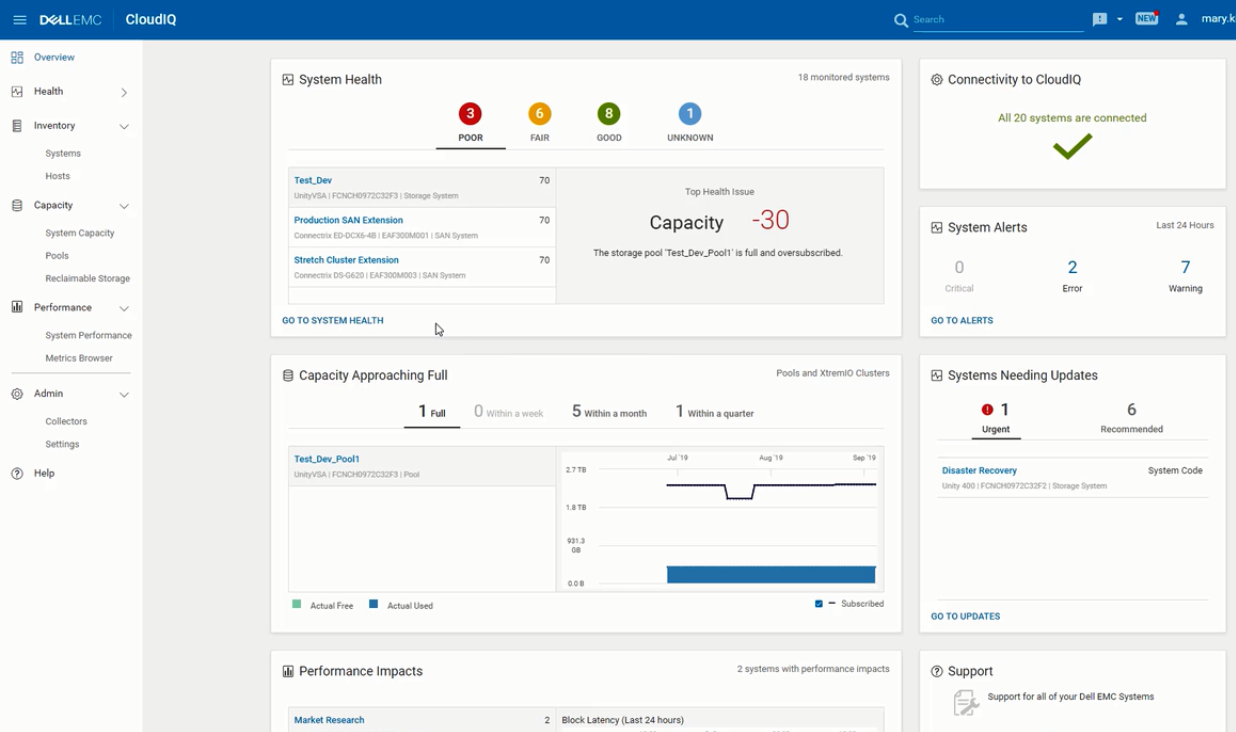
Task: Click GO TO ALERTS link
Action: tap(962, 321)
